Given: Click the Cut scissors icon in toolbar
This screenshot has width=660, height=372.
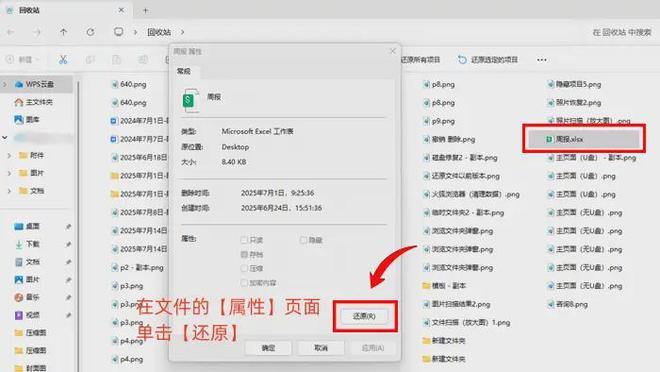Looking at the screenshot, I should (x=63, y=60).
